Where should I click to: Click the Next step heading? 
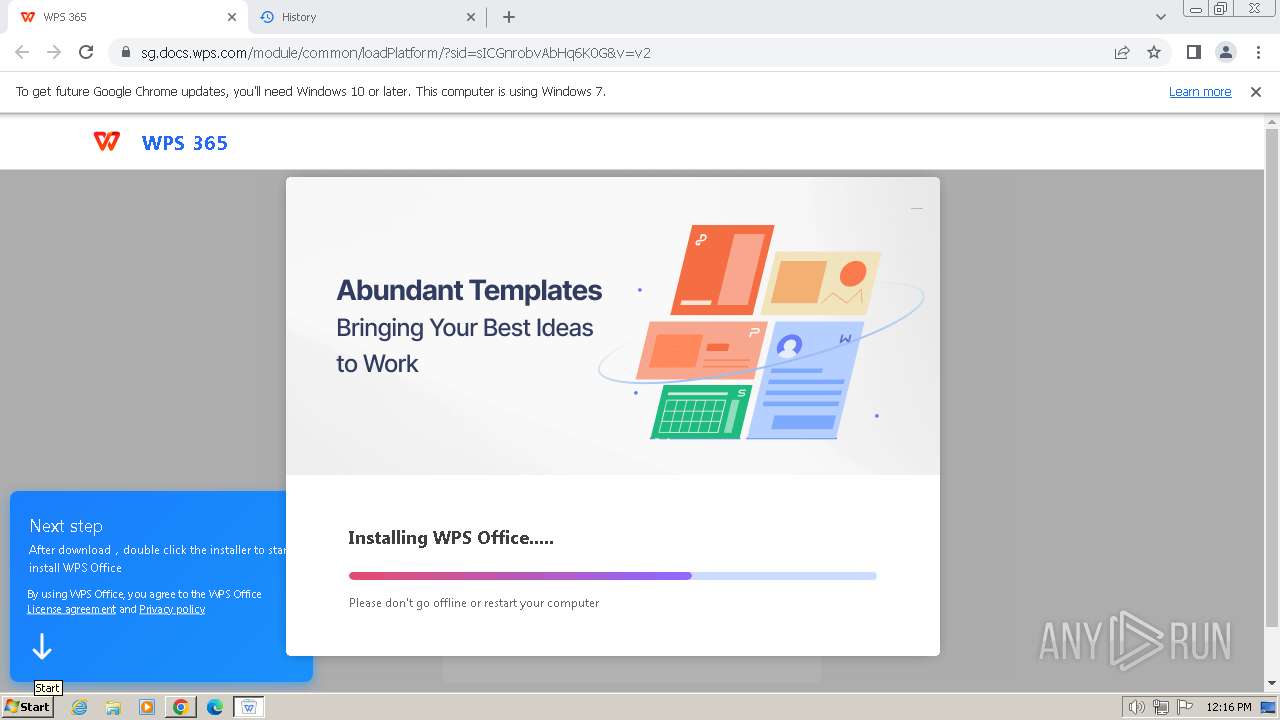(x=66, y=526)
